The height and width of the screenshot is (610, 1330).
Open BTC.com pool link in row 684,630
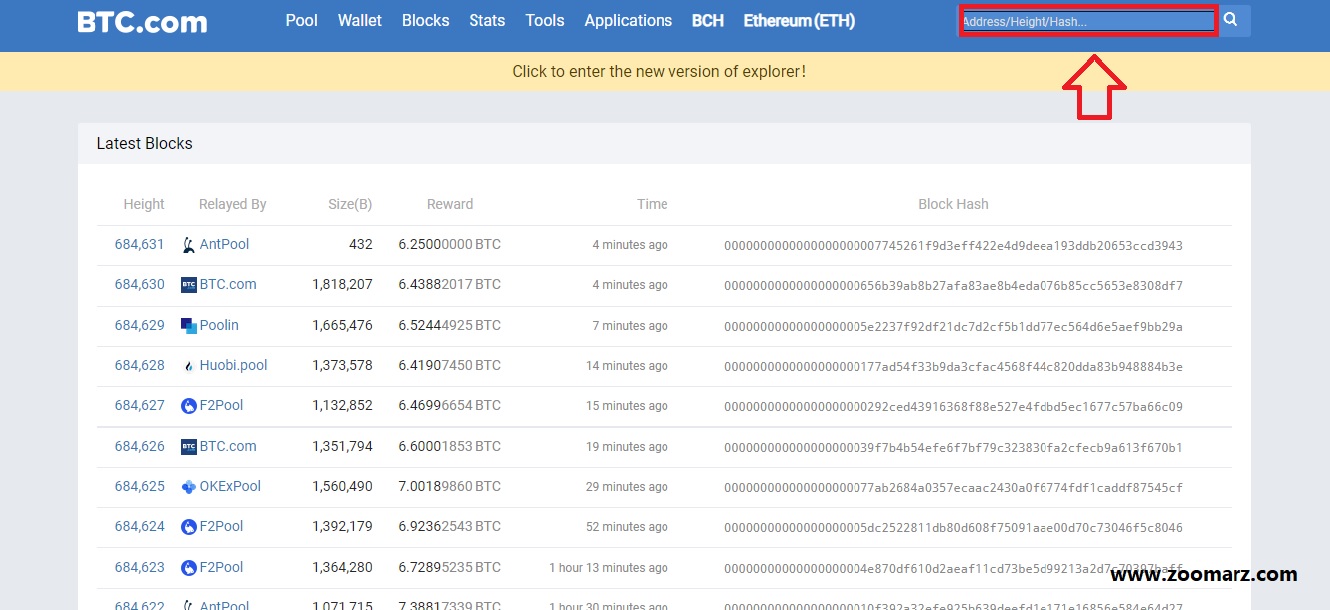(x=228, y=284)
